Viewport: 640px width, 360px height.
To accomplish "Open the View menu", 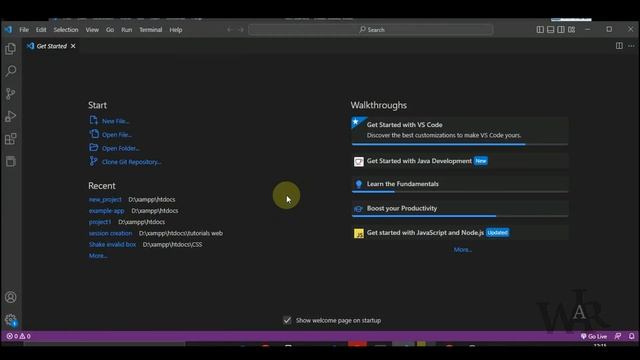I will [x=92, y=30].
